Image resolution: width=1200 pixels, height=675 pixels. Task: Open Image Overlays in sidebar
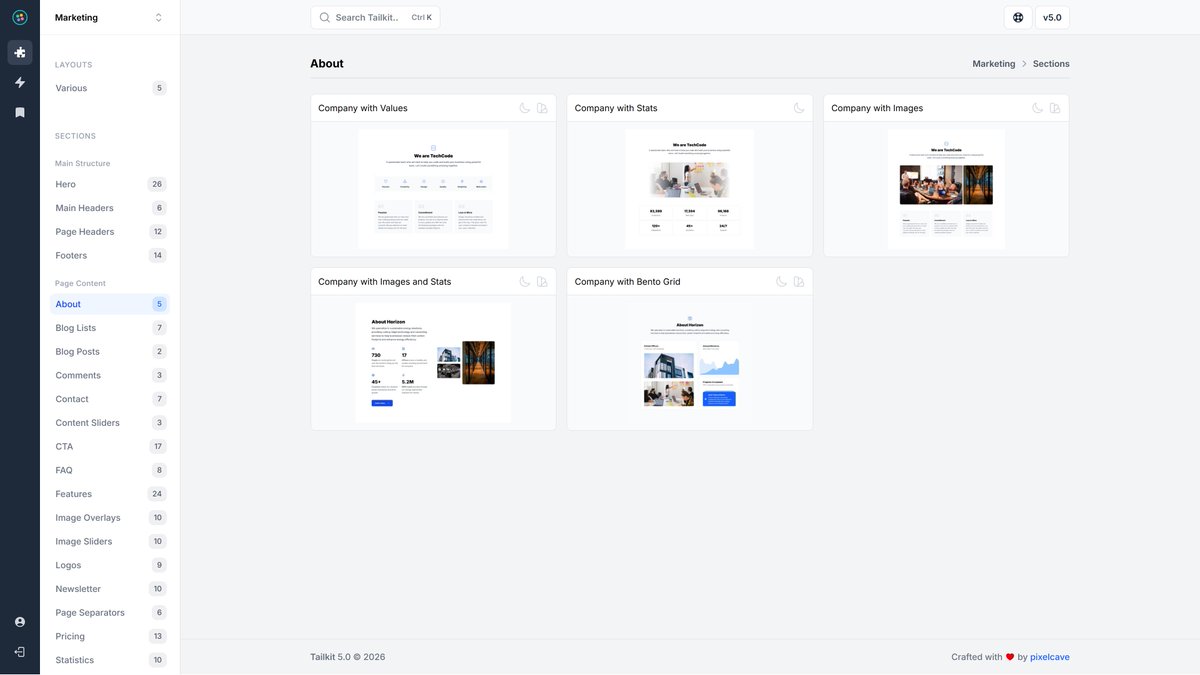coord(110,518)
